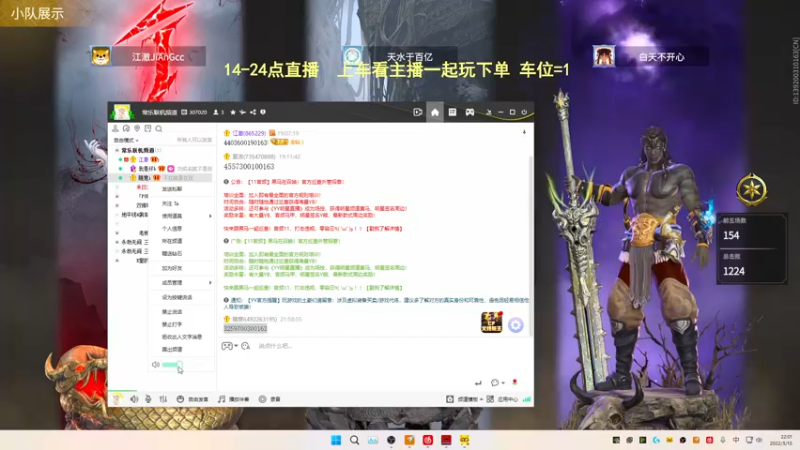Select user 江澈 in the channel tree
This screenshot has width=800, height=450.
click(143, 160)
